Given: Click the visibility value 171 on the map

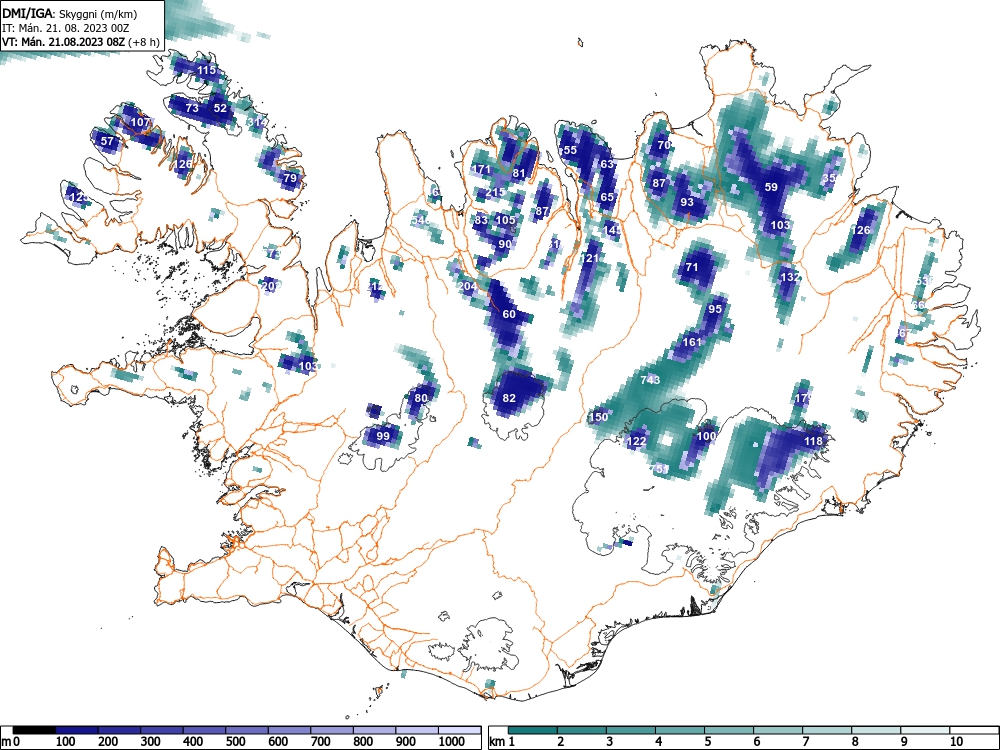Looking at the screenshot, I should point(482,170).
